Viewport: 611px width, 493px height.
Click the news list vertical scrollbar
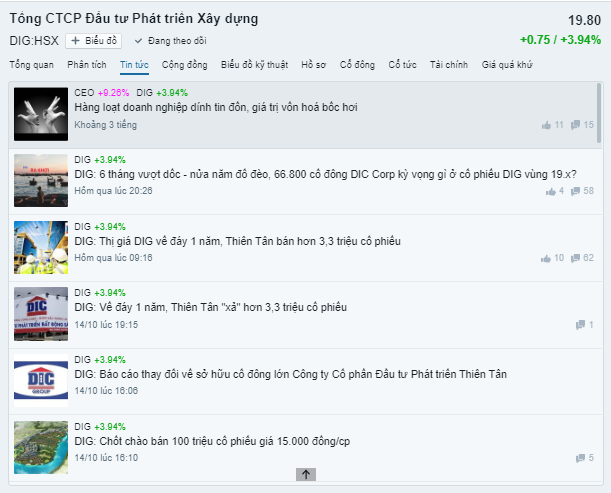click(599, 113)
